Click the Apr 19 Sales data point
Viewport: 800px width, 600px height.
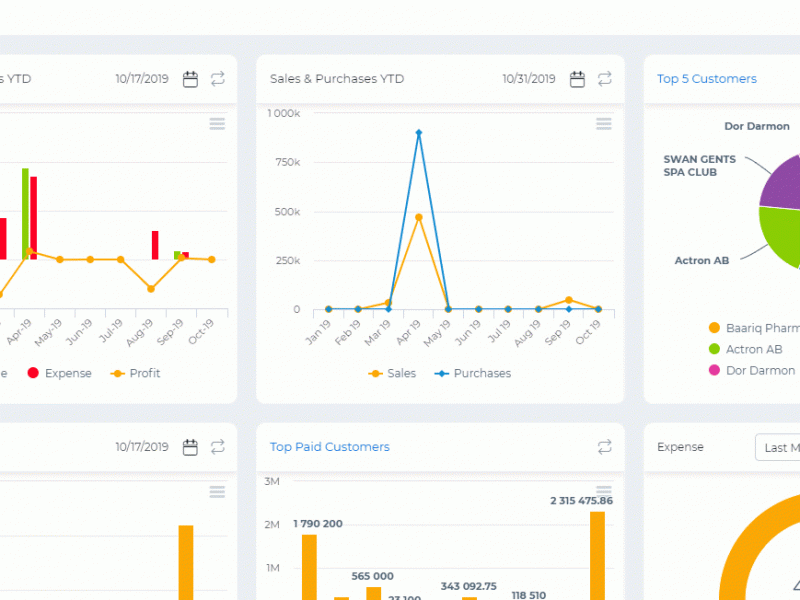click(418, 217)
